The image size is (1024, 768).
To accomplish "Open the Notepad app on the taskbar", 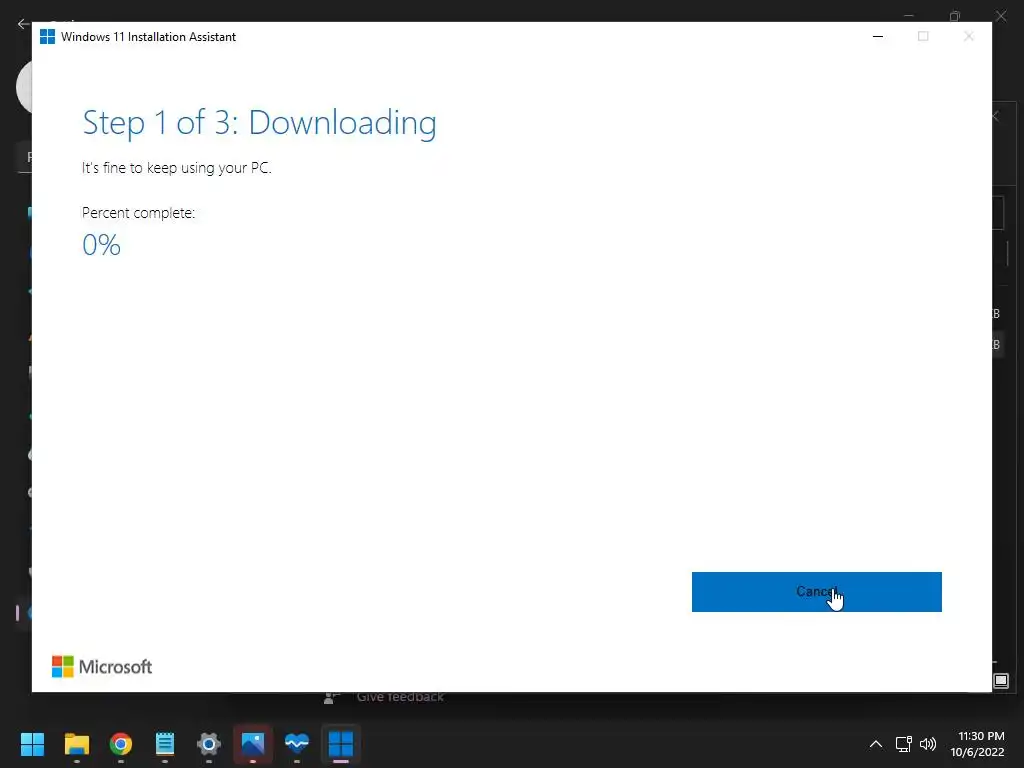I will tap(165, 743).
